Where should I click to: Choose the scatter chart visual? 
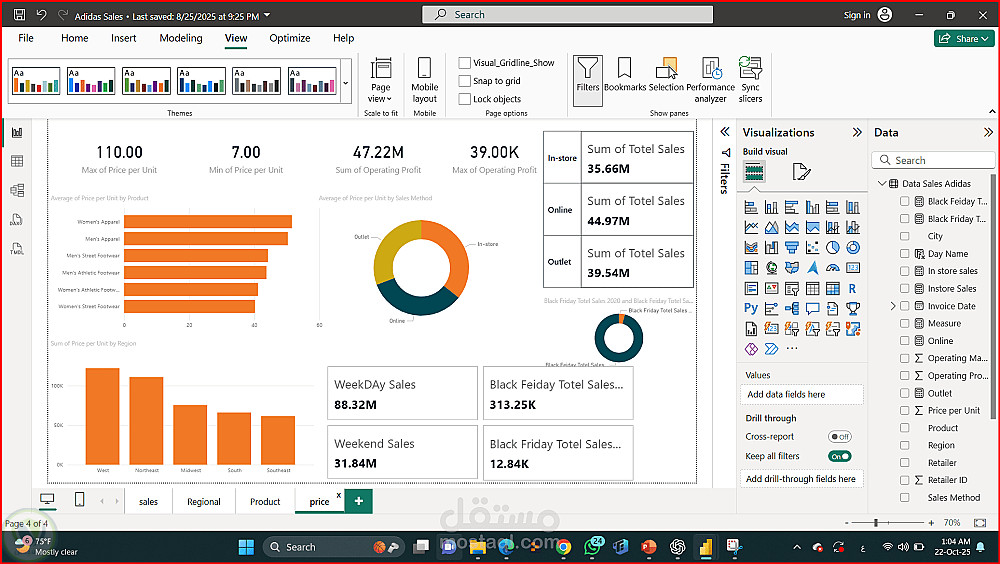coord(812,248)
